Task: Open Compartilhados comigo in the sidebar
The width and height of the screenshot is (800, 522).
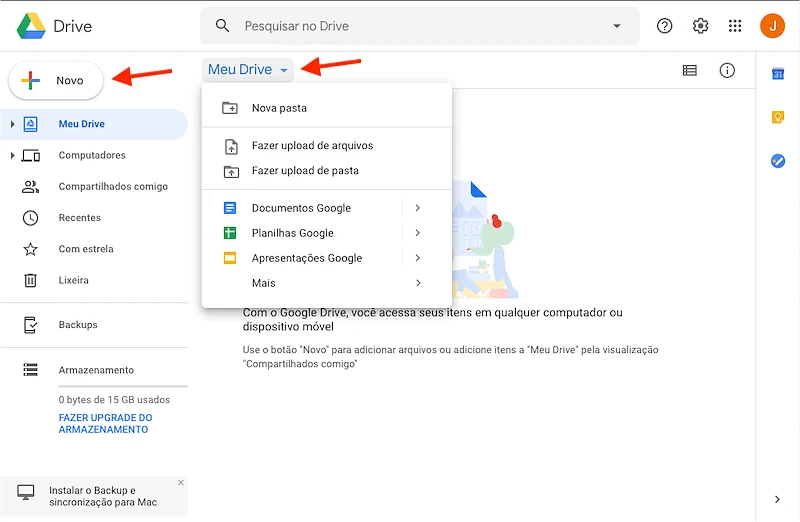Action: click(x=94, y=187)
